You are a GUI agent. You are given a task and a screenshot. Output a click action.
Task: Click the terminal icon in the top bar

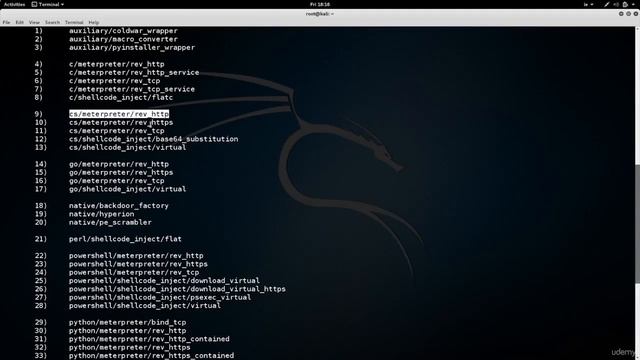[34, 4]
